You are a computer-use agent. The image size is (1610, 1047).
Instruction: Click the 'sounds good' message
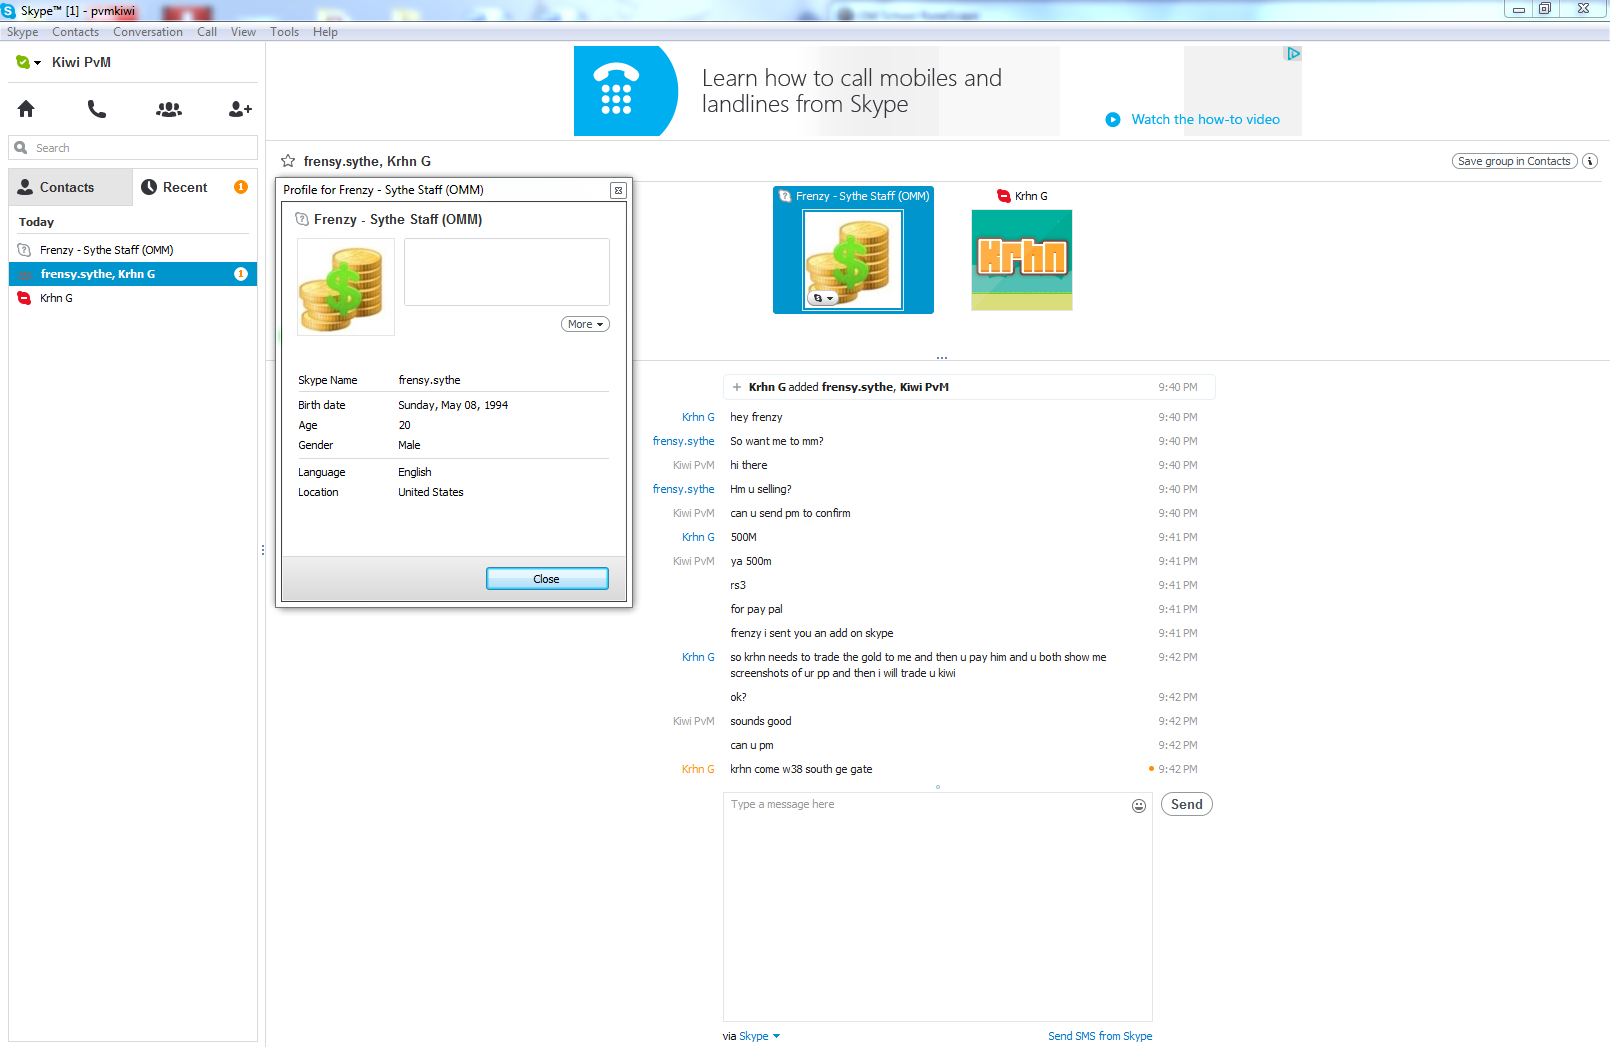(761, 721)
